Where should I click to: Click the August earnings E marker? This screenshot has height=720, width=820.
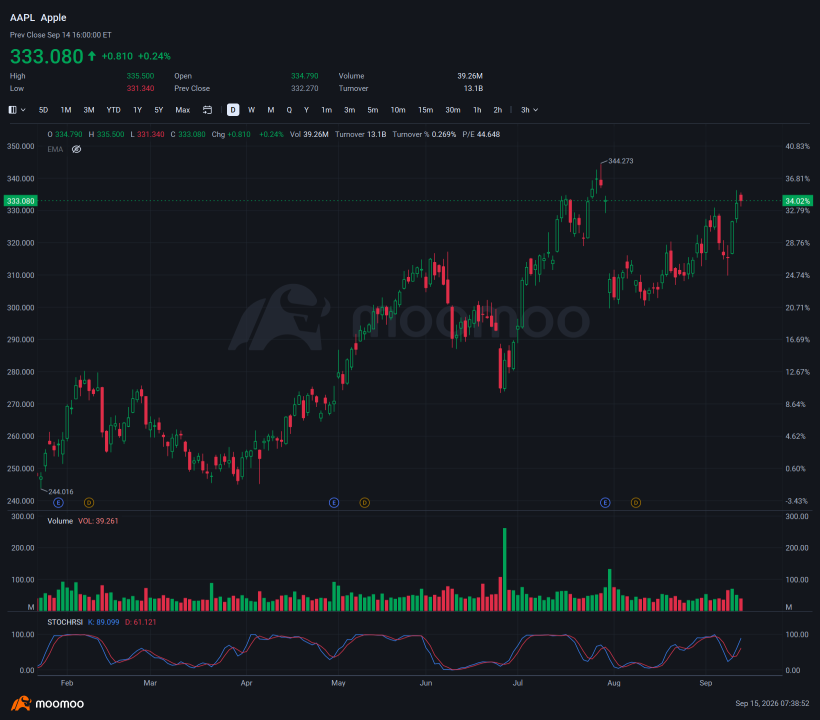pos(605,502)
